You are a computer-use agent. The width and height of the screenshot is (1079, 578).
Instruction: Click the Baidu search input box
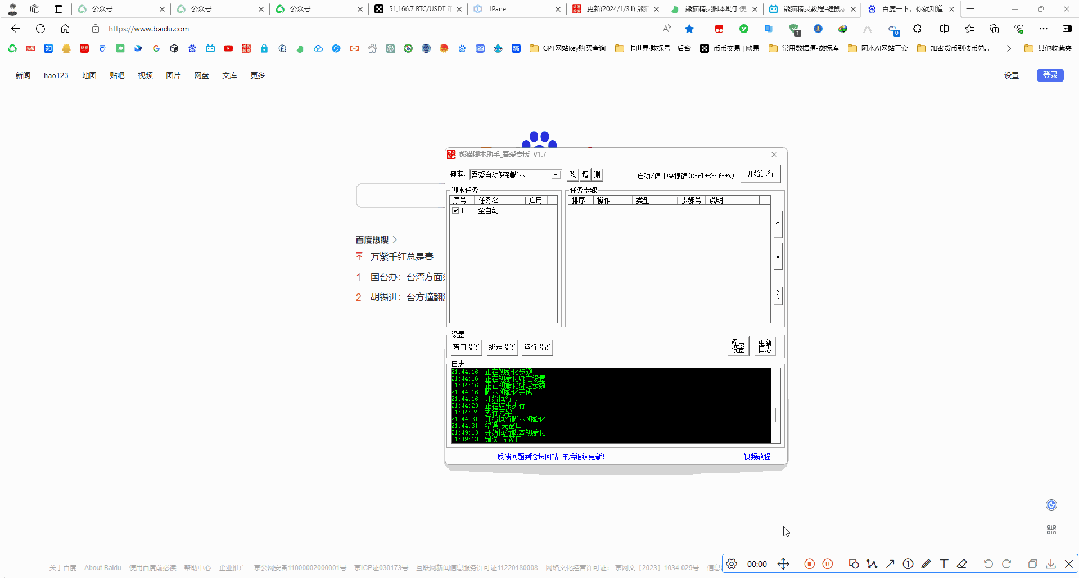[x=401, y=195]
